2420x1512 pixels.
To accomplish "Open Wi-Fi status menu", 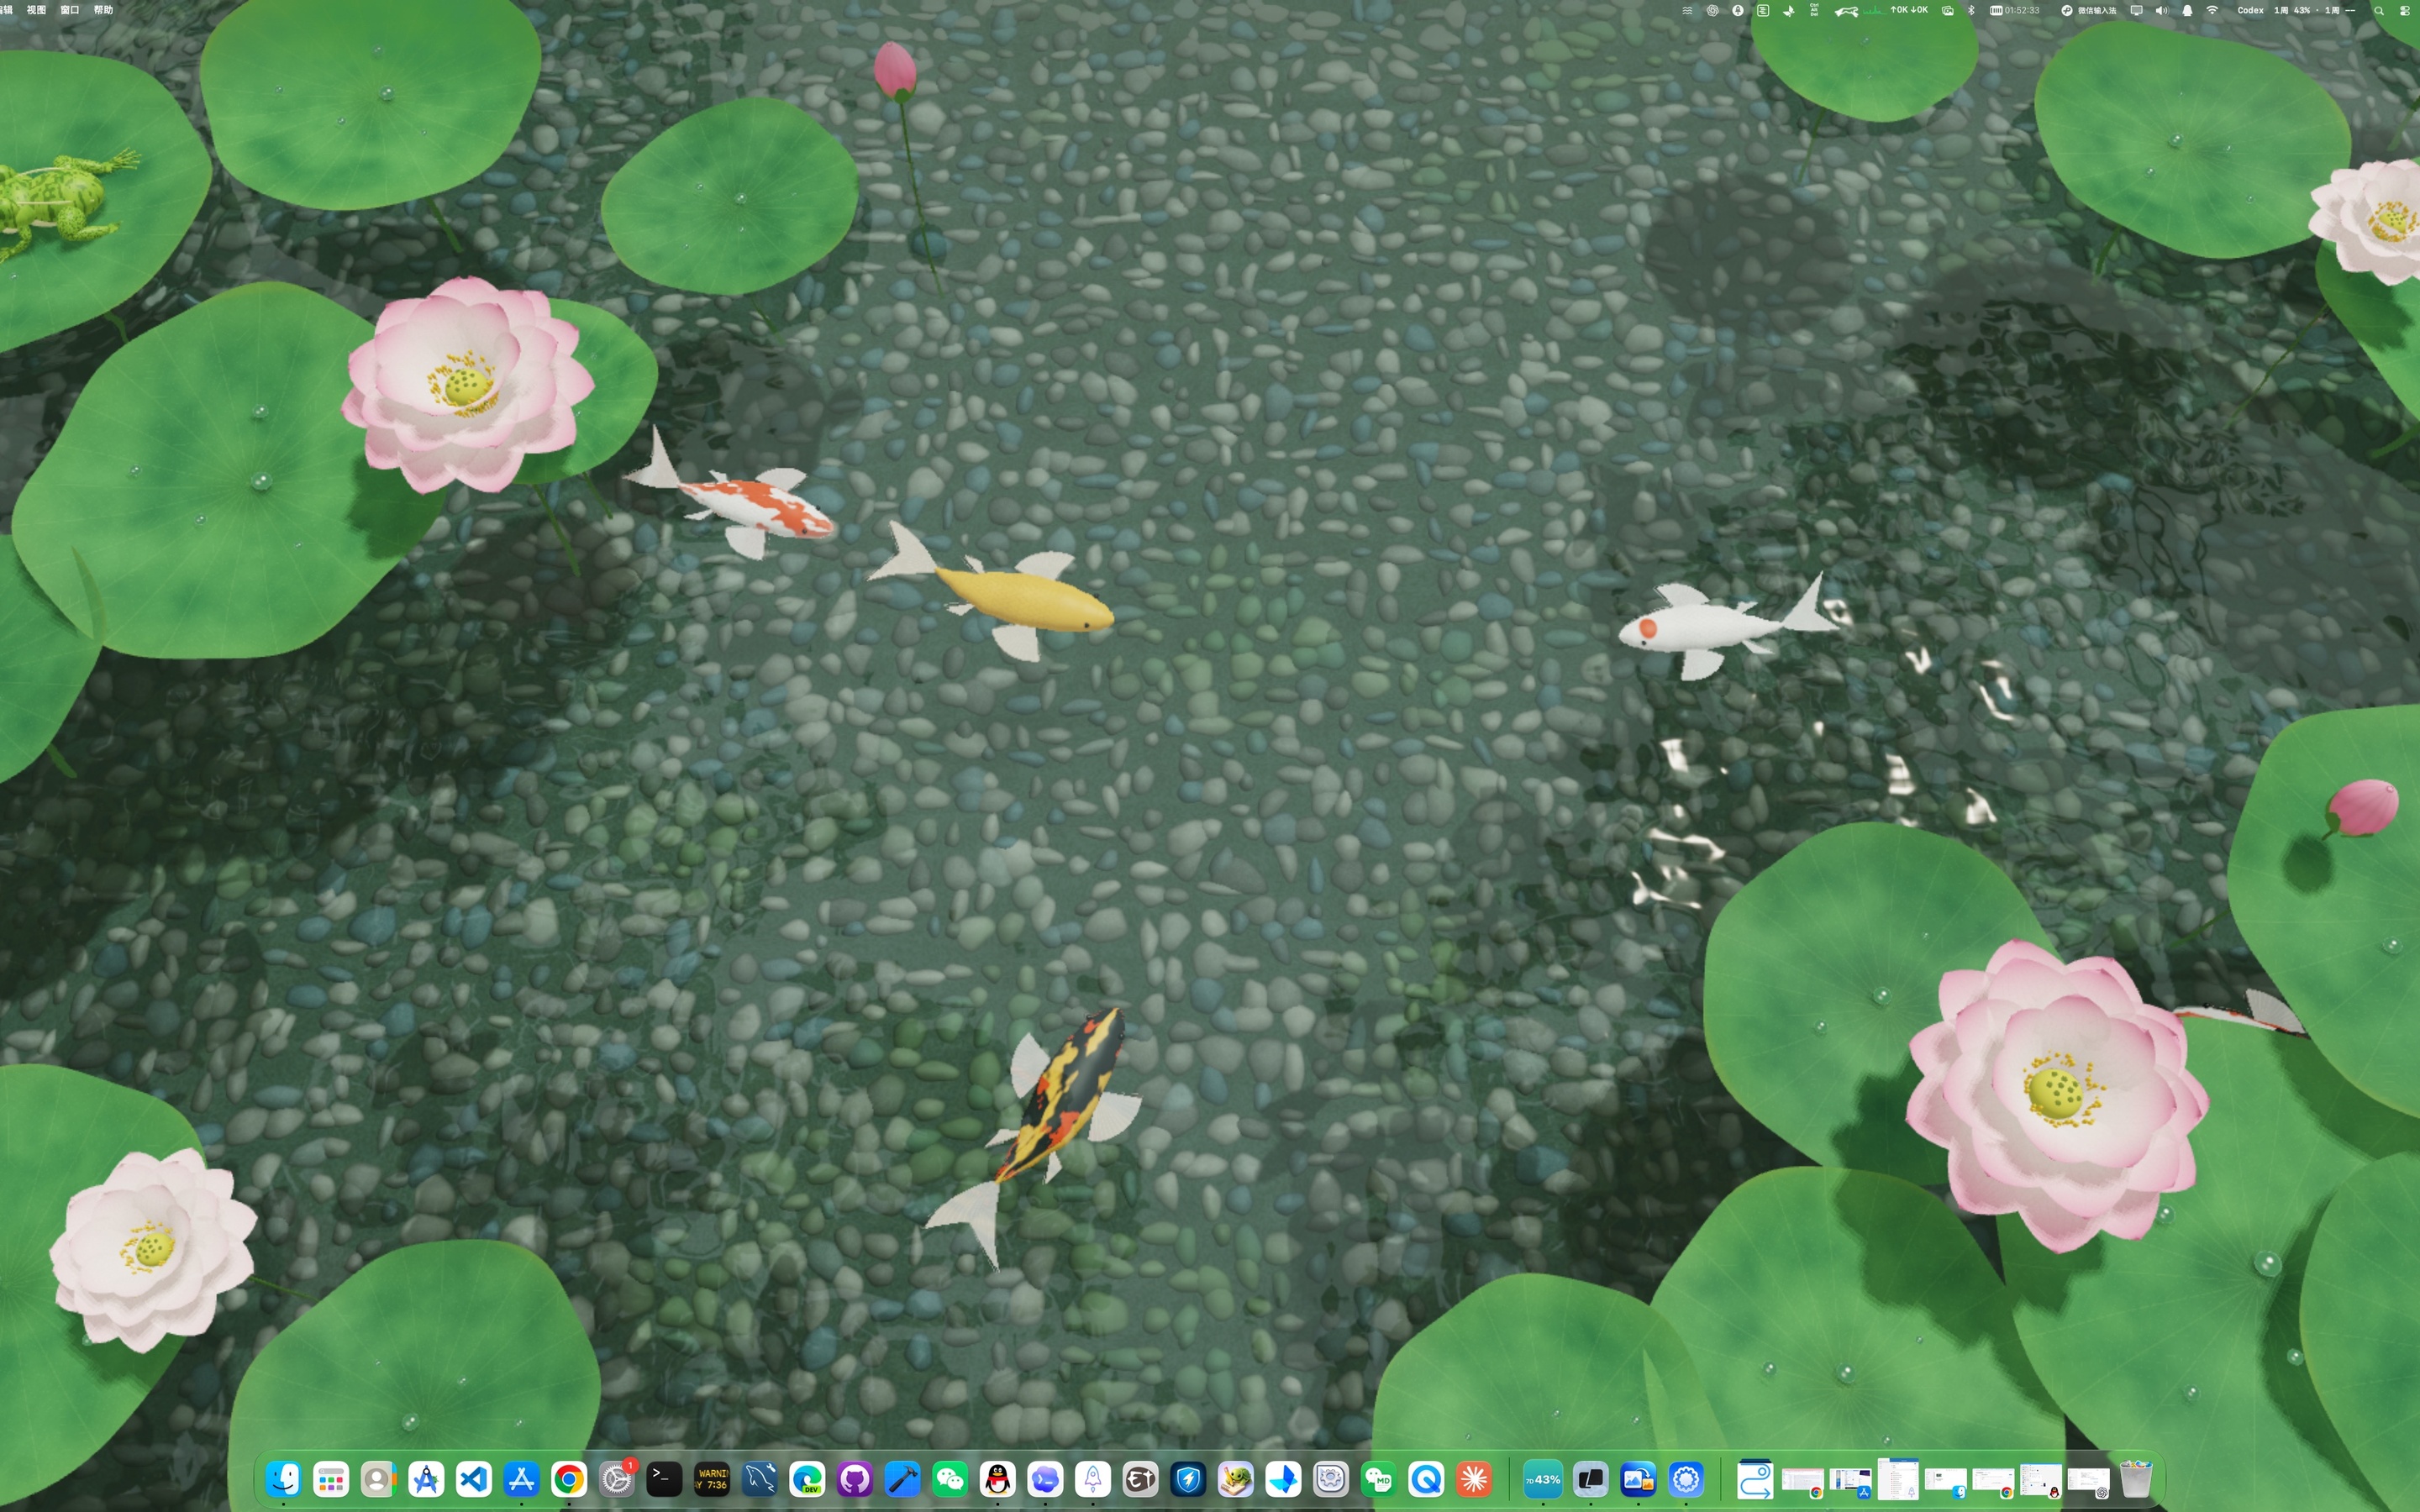I will click(2212, 10).
